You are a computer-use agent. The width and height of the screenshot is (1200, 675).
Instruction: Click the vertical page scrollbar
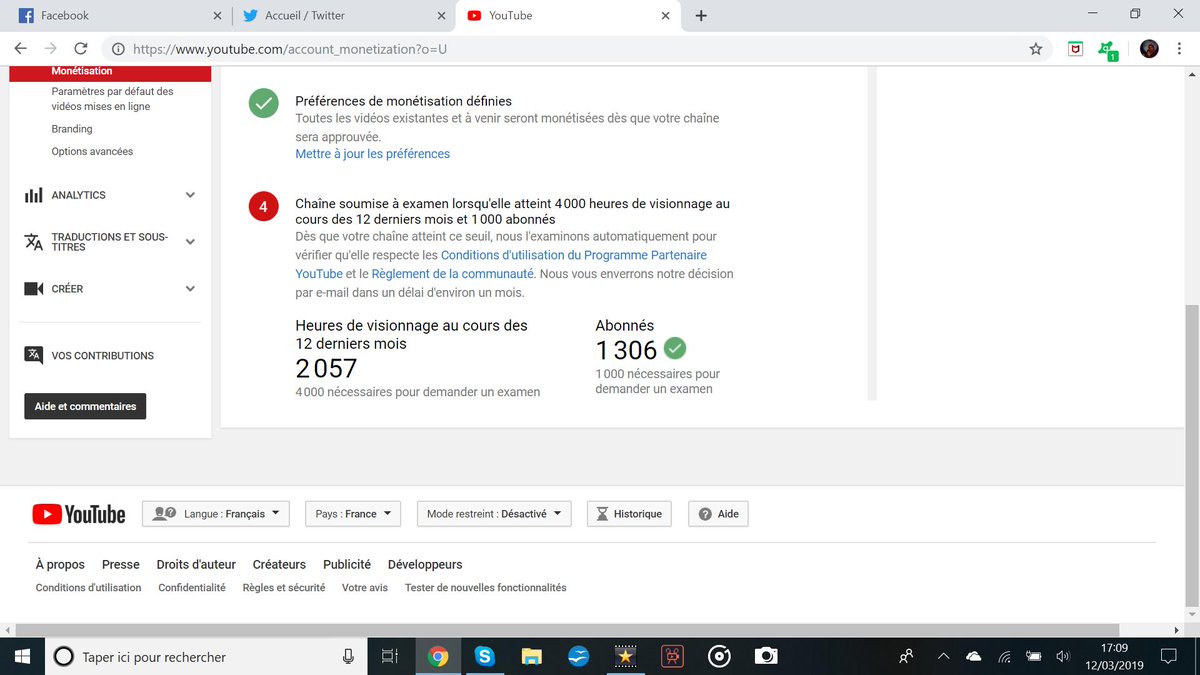[x=1191, y=455]
